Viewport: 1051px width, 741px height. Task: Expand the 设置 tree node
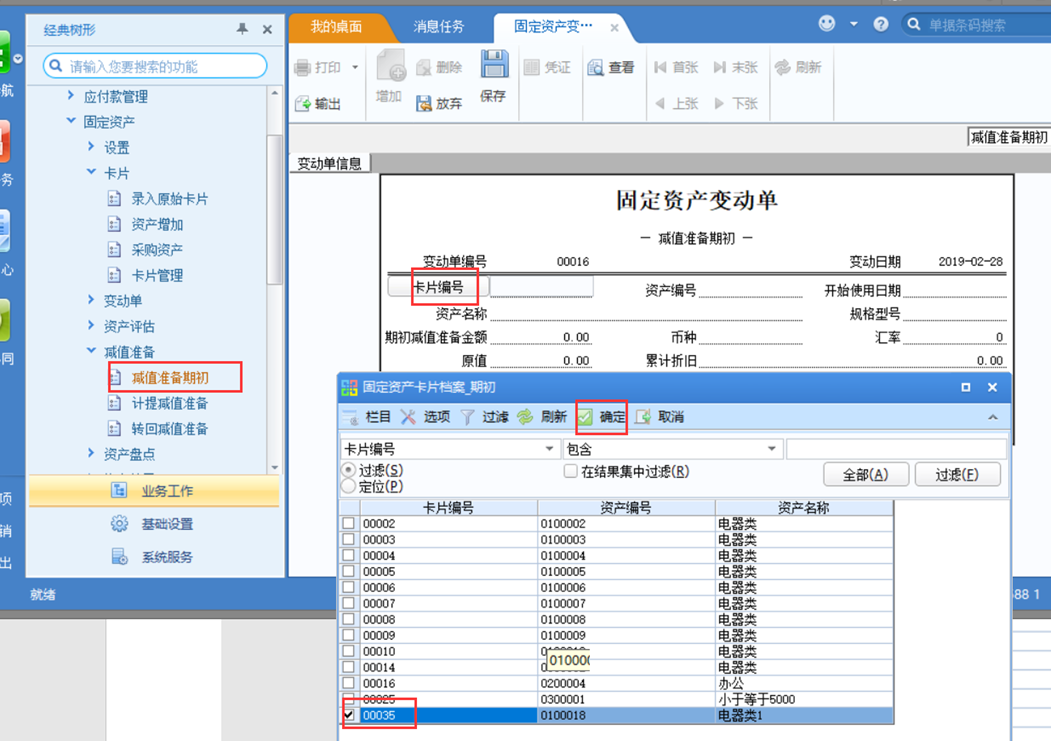(91, 147)
